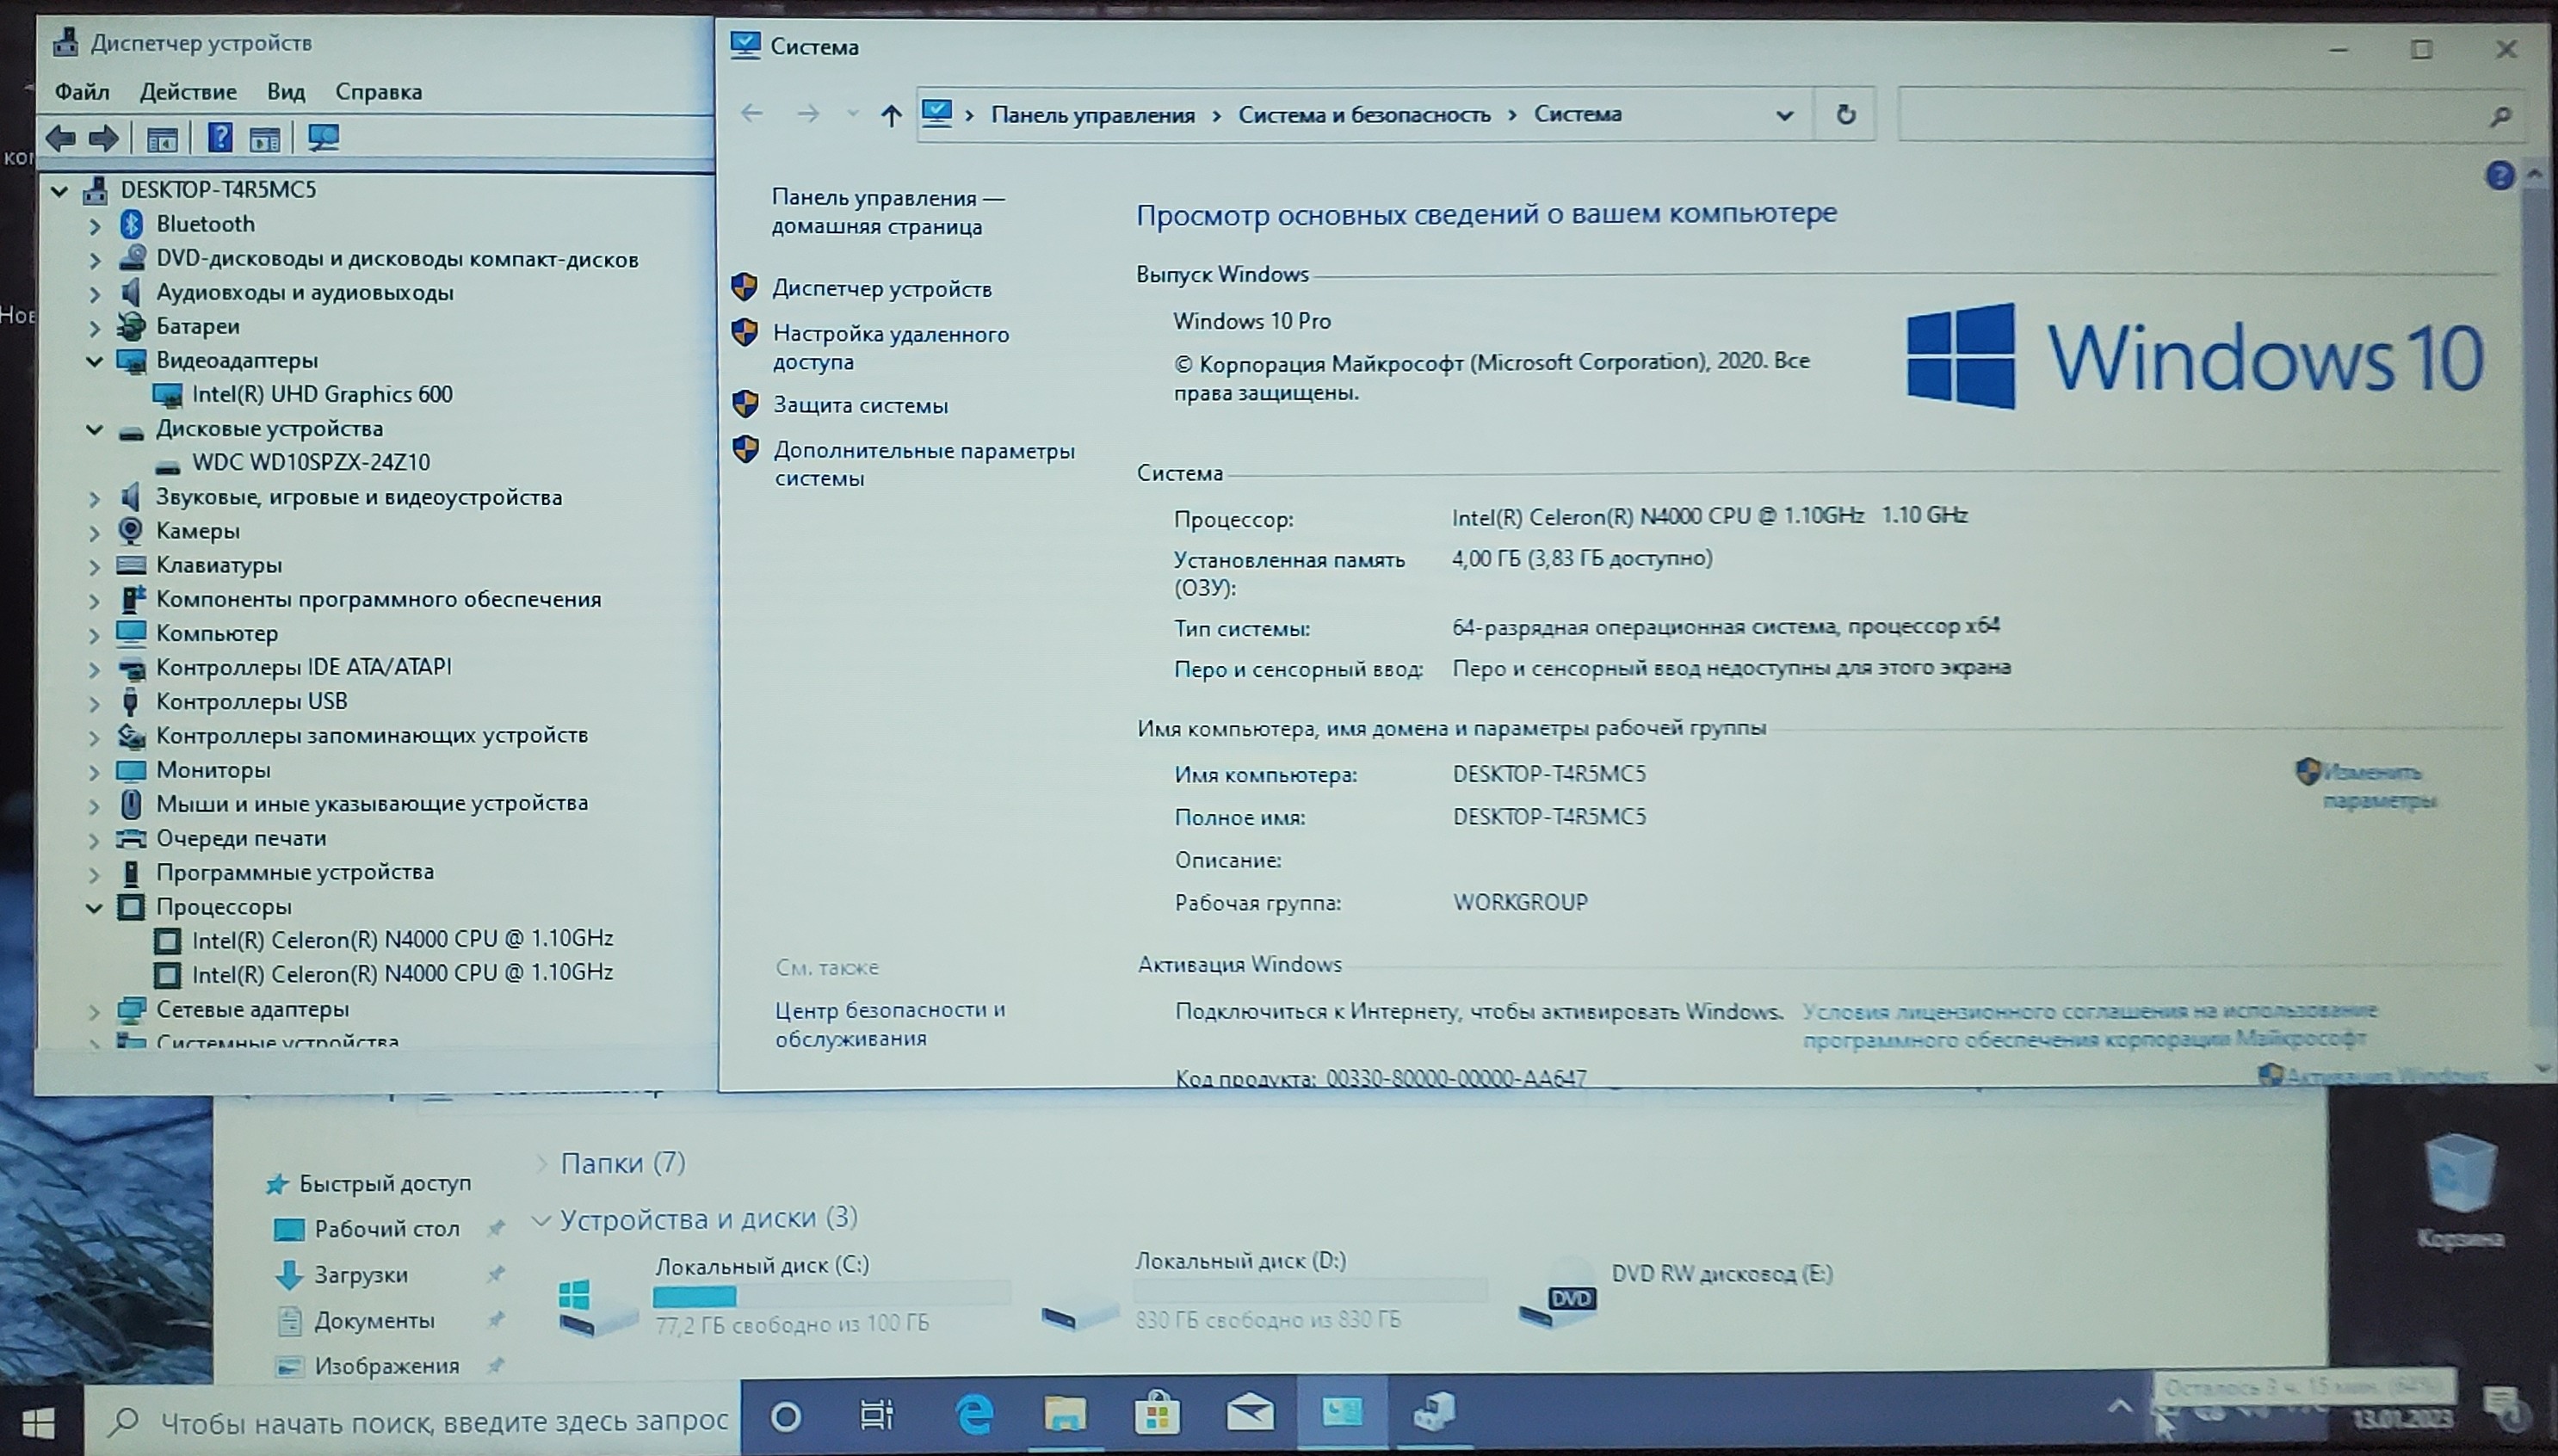Open the Mail app from taskbar
Image resolution: width=2558 pixels, height=1456 pixels.
(x=1250, y=1415)
